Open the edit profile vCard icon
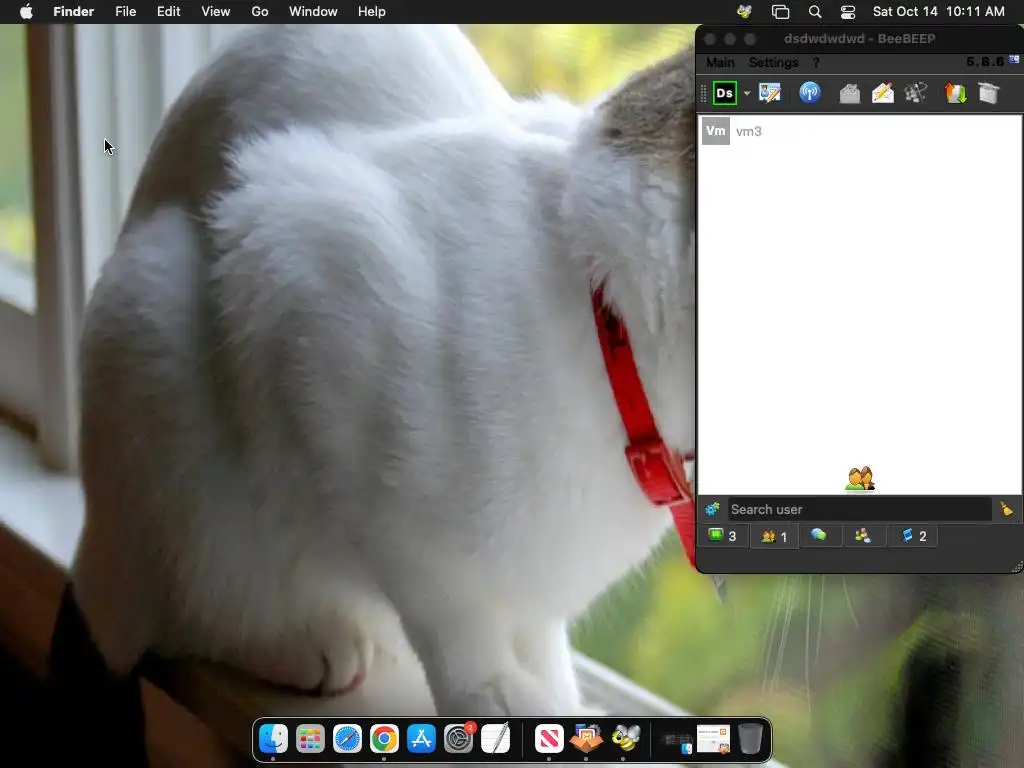The height and width of the screenshot is (768, 1024). (770, 93)
